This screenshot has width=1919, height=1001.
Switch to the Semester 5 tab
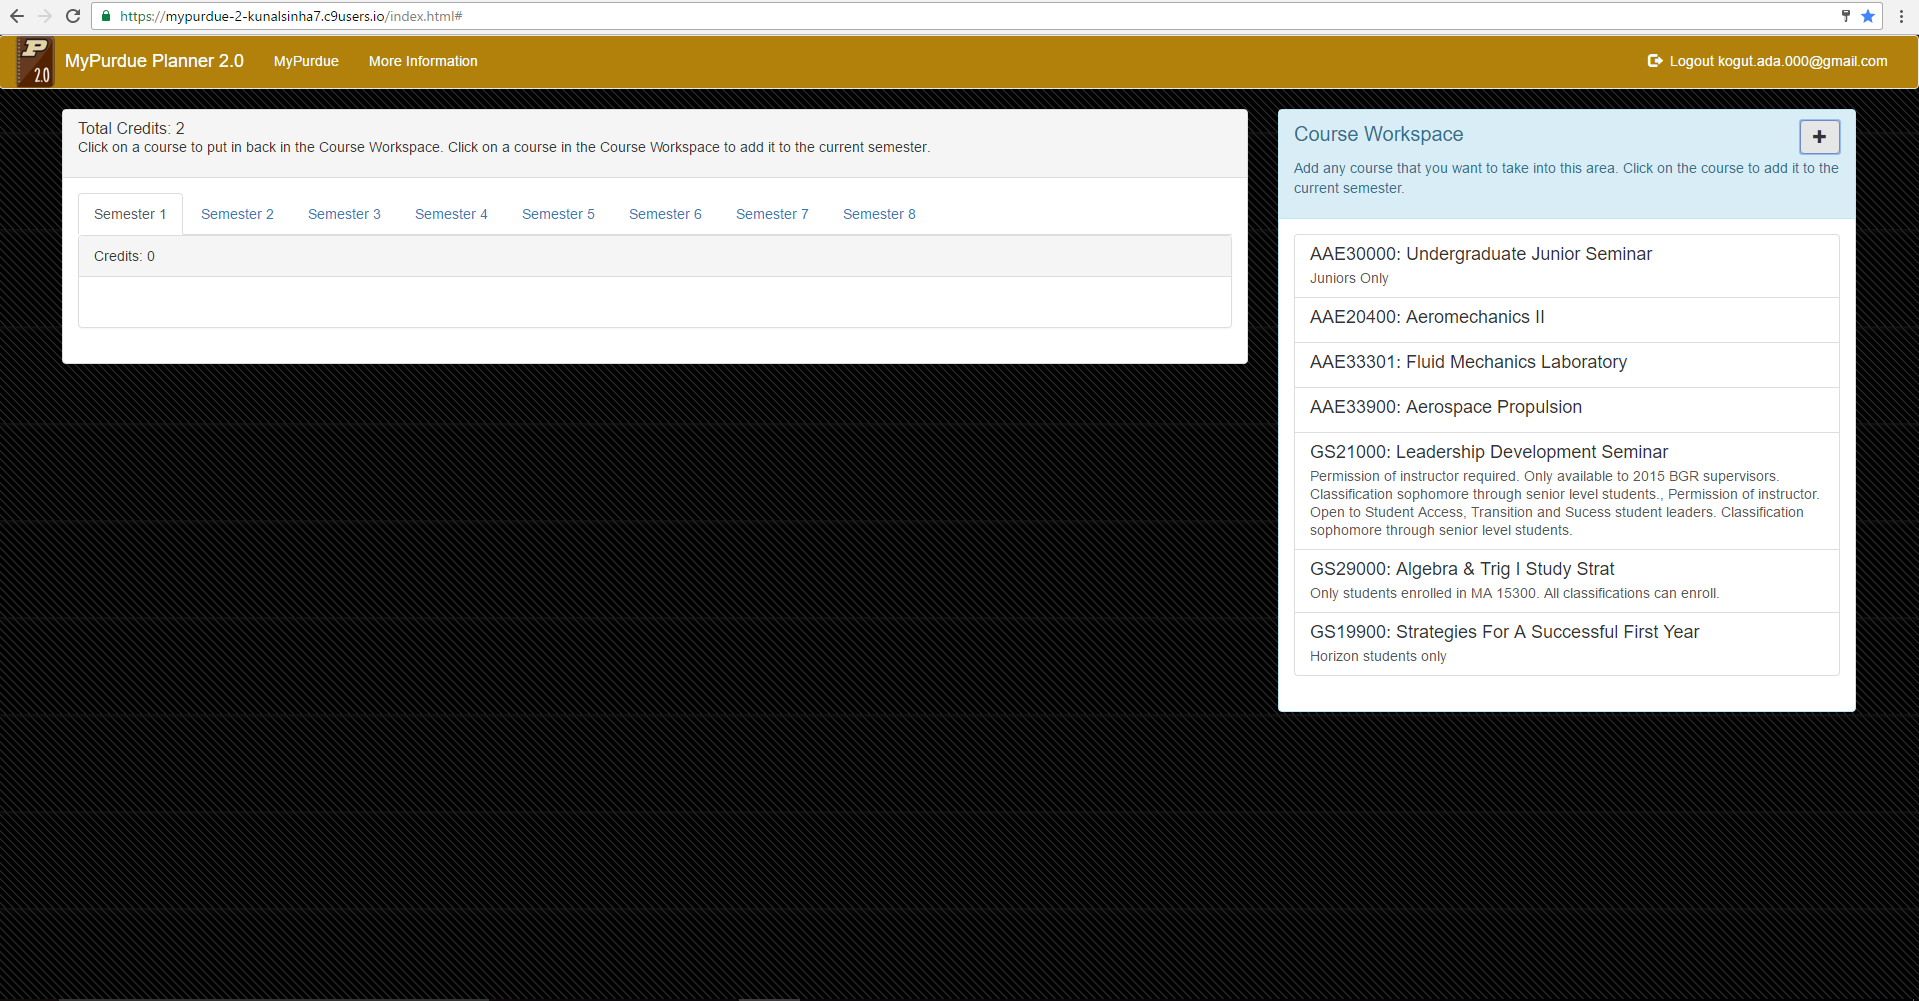[x=558, y=214]
